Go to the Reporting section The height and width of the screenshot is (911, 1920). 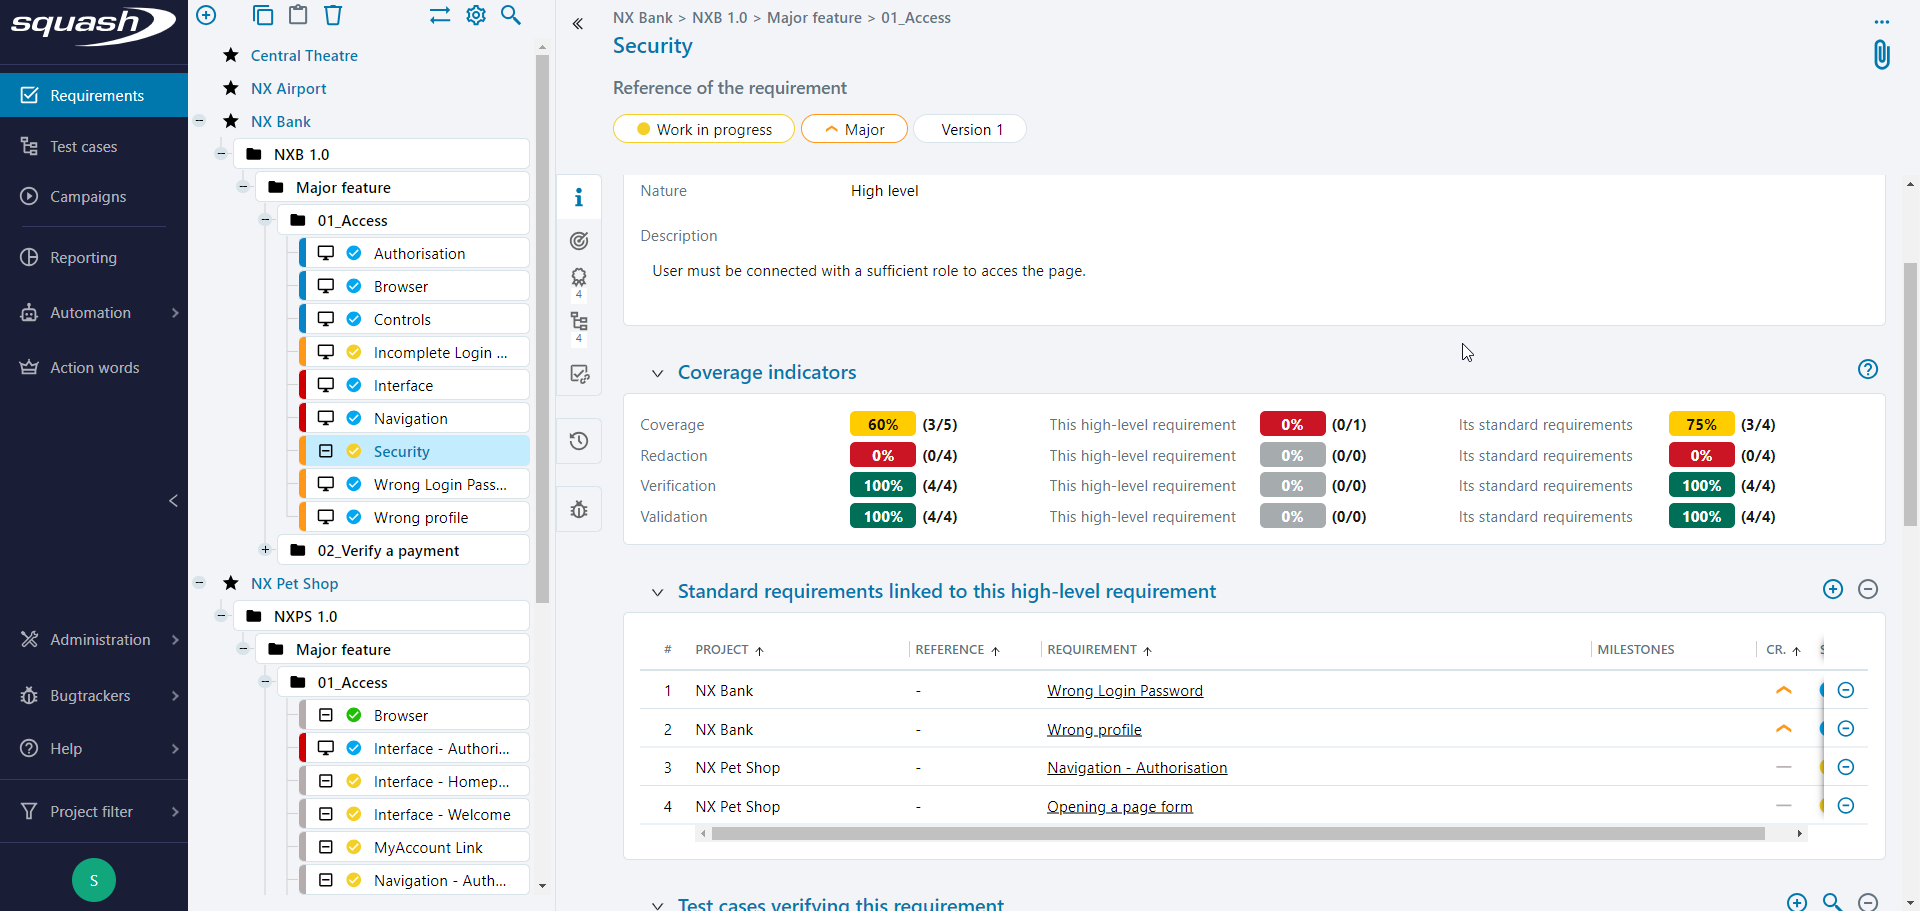pyautogui.click(x=82, y=257)
